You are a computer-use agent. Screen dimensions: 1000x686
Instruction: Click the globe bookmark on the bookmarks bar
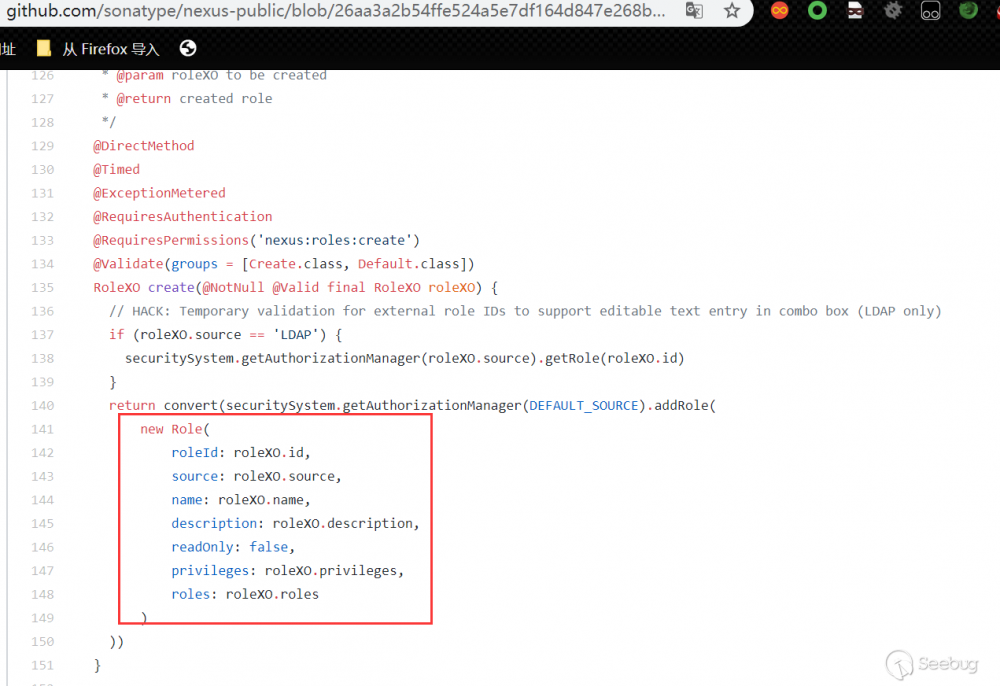188,47
